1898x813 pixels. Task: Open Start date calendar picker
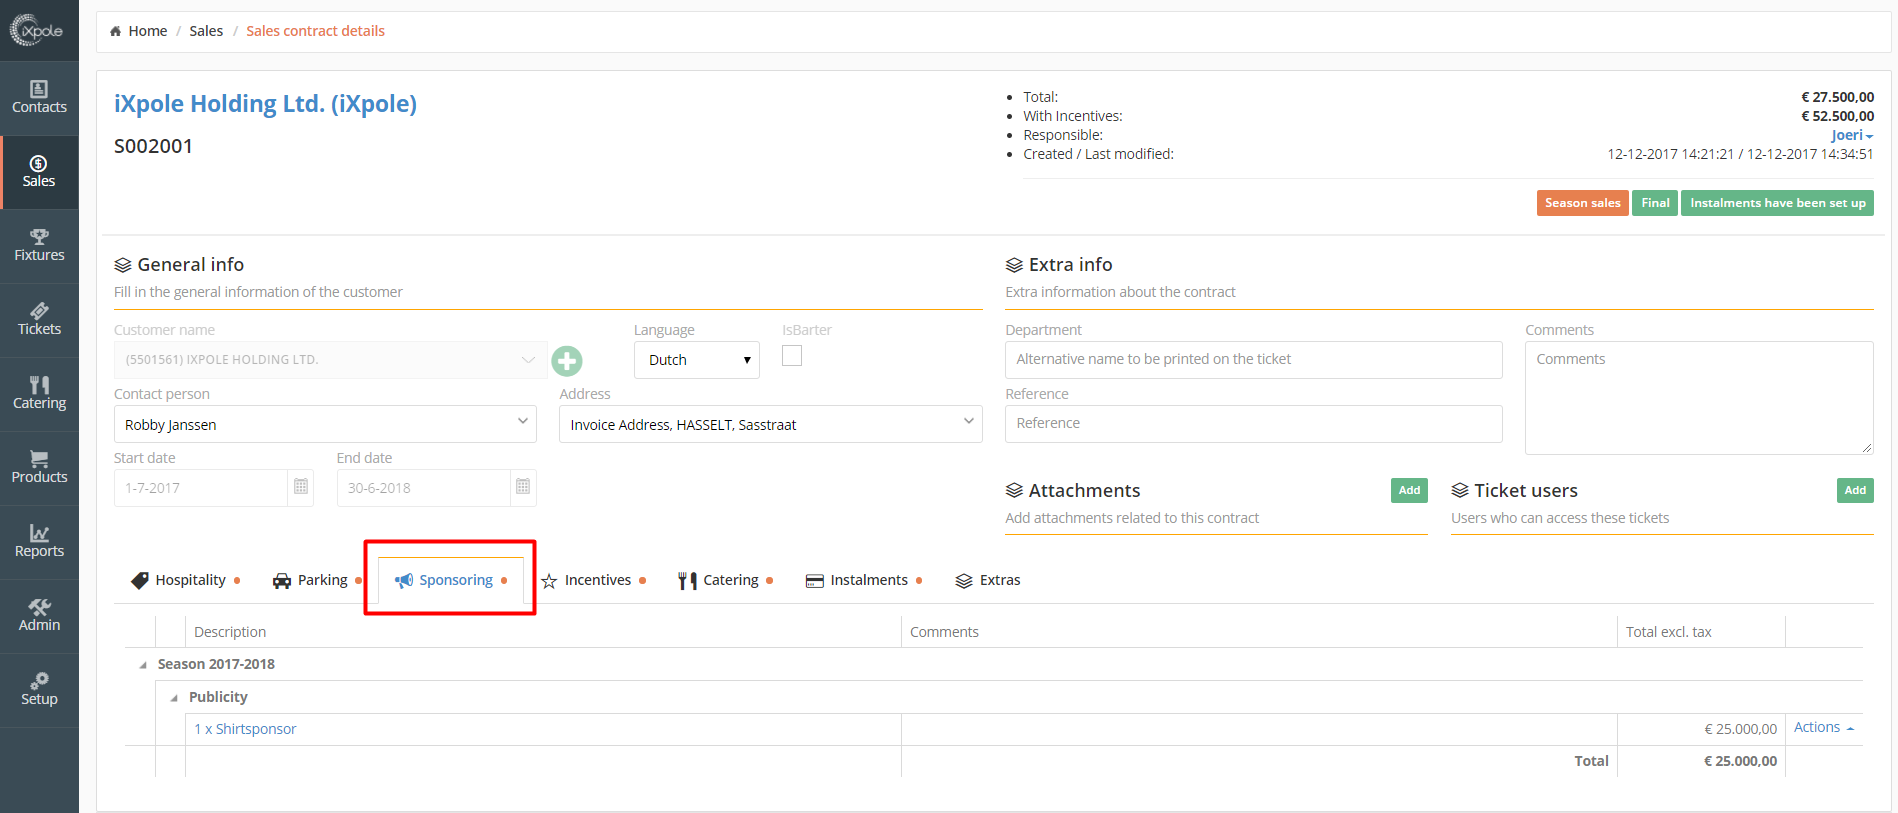pyautogui.click(x=300, y=487)
